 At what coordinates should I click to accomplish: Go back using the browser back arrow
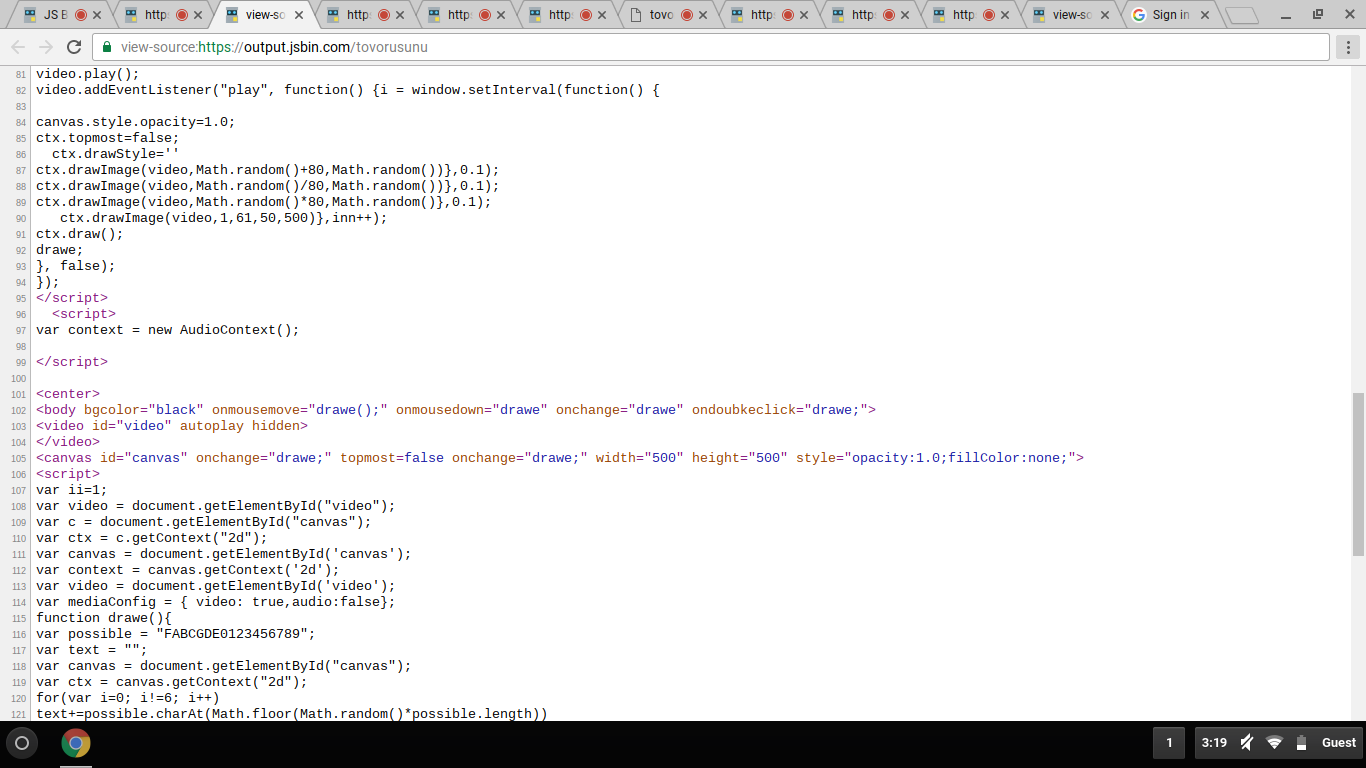(x=18, y=47)
